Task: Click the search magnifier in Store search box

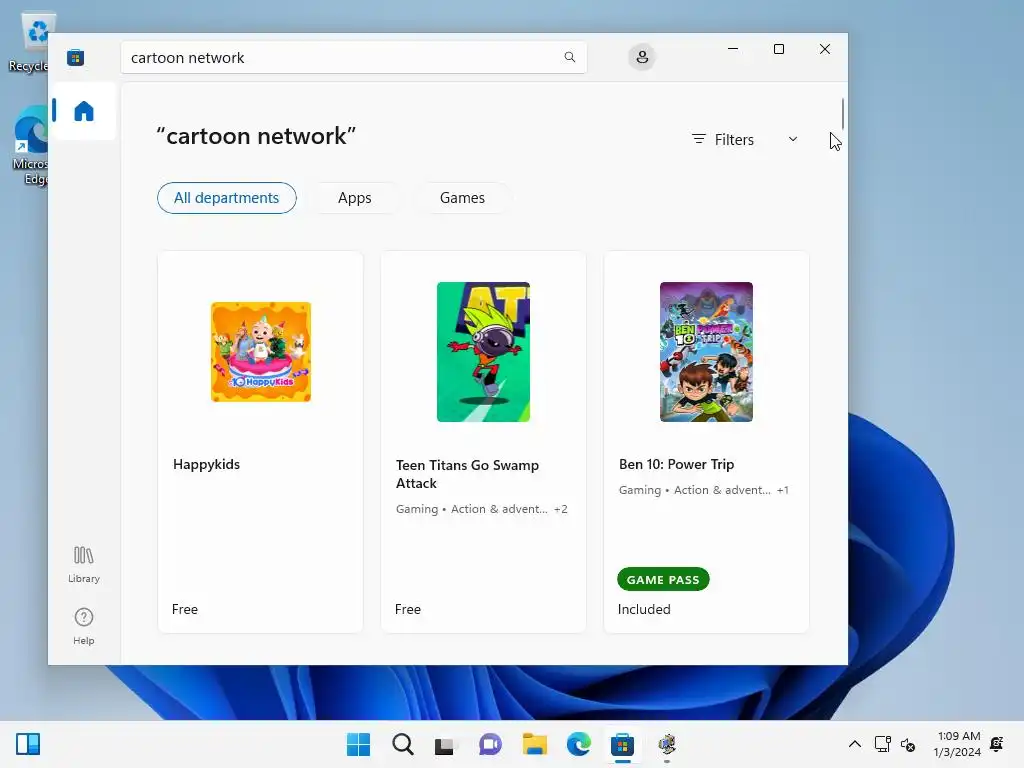Action: 569,57
